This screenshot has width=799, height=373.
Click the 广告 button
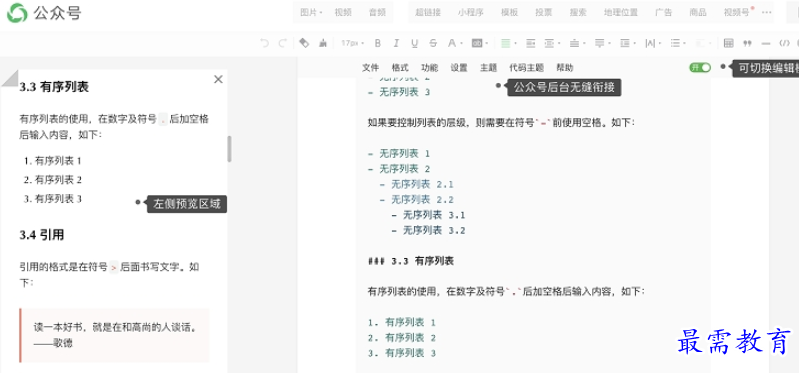663,13
